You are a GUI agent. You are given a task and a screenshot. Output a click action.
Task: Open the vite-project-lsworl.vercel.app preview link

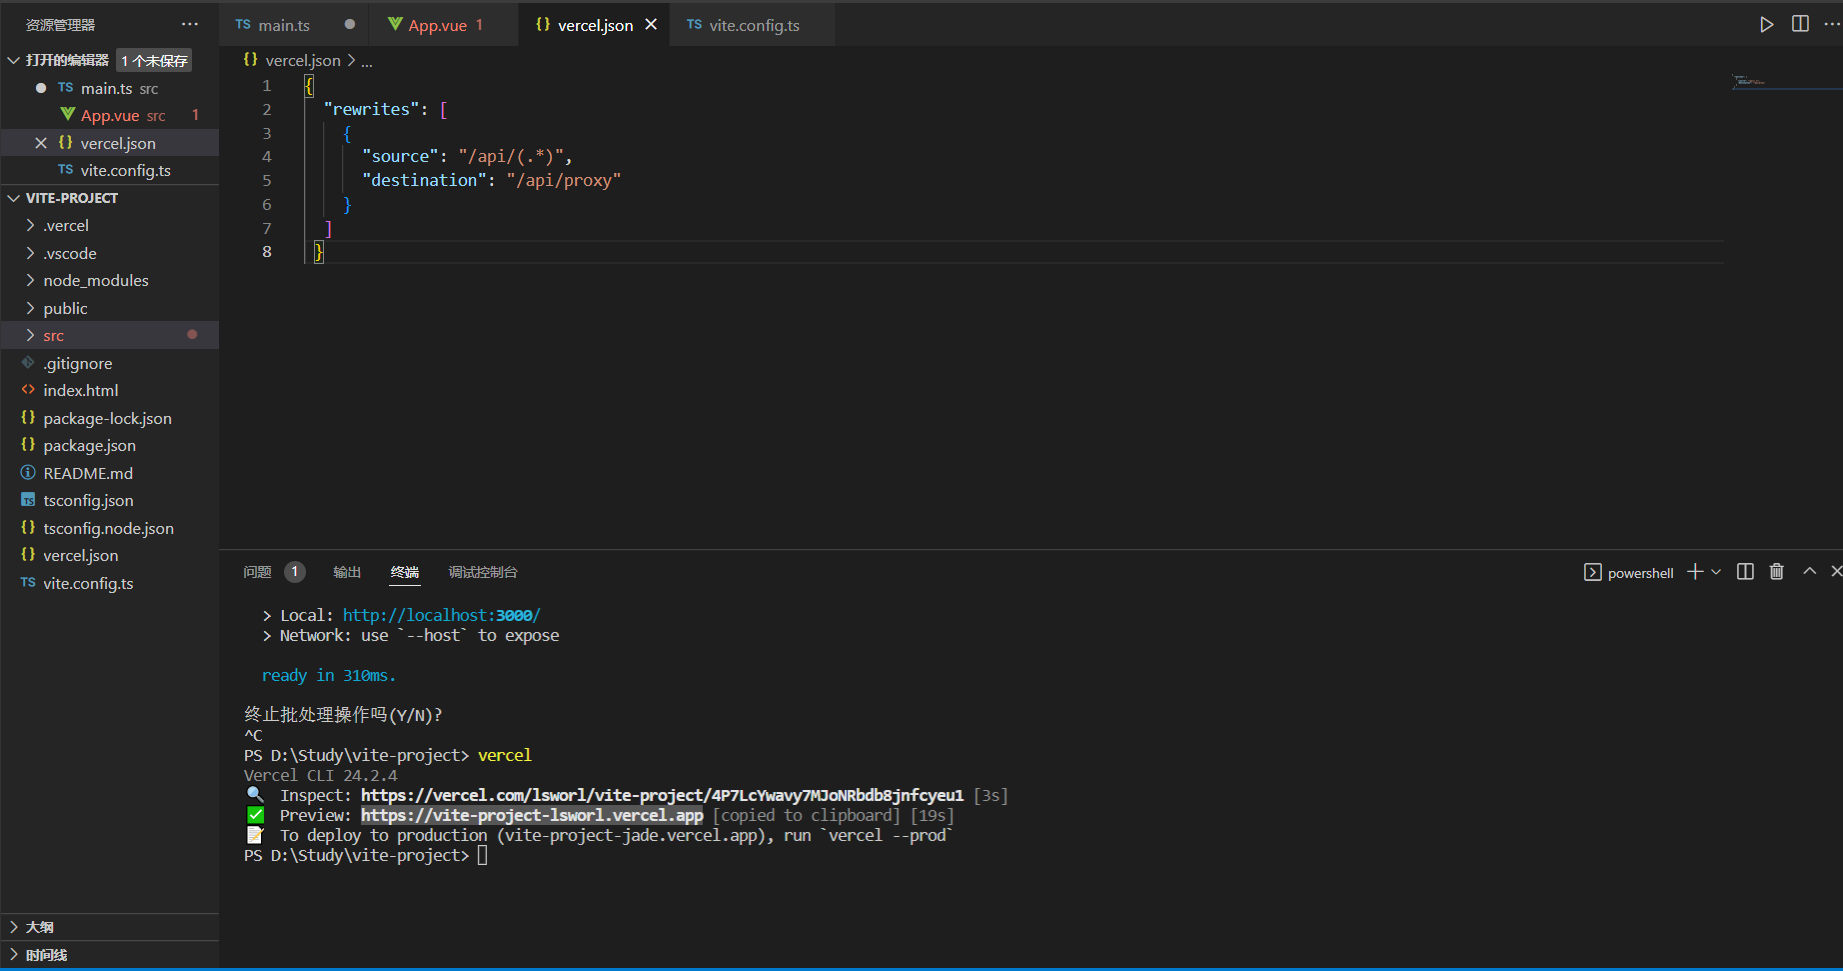tap(532, 816)
